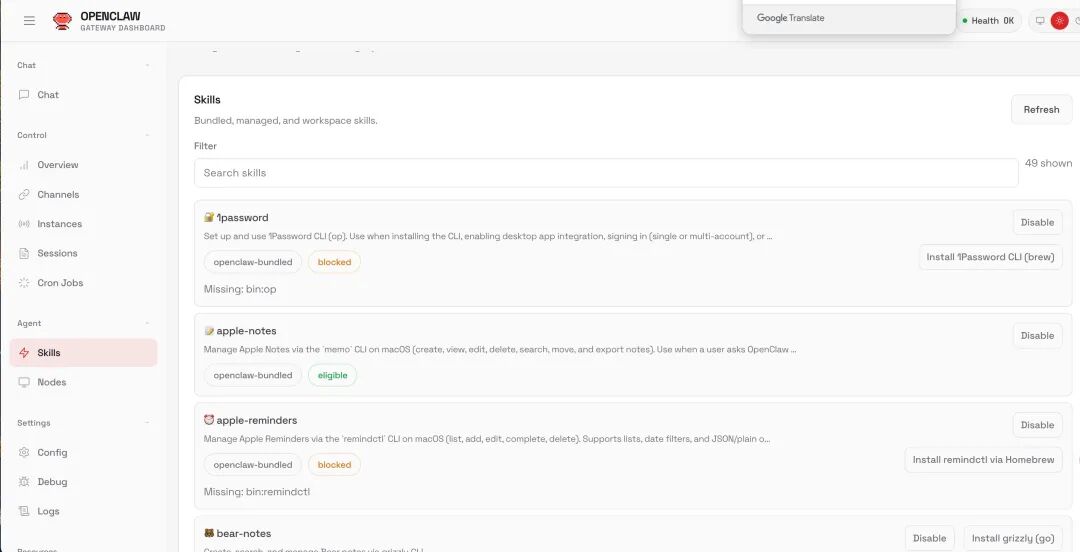Install 1Password CLI via brew
This screenshot has height=552, width=1080.
click(990, 257)
